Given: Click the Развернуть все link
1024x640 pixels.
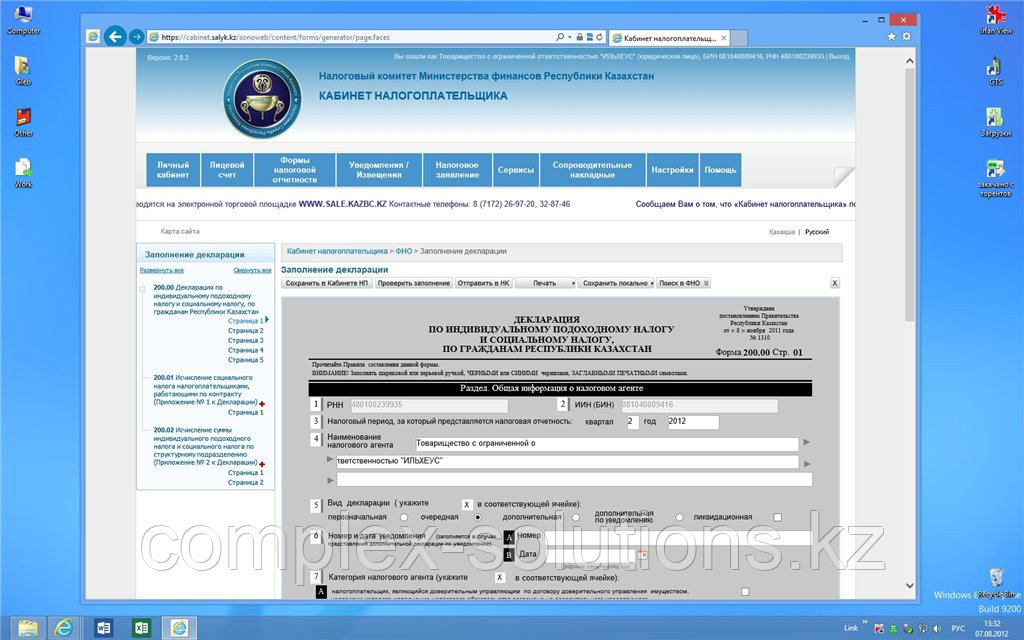Looking at the screenshot, I should pos(161,270).
